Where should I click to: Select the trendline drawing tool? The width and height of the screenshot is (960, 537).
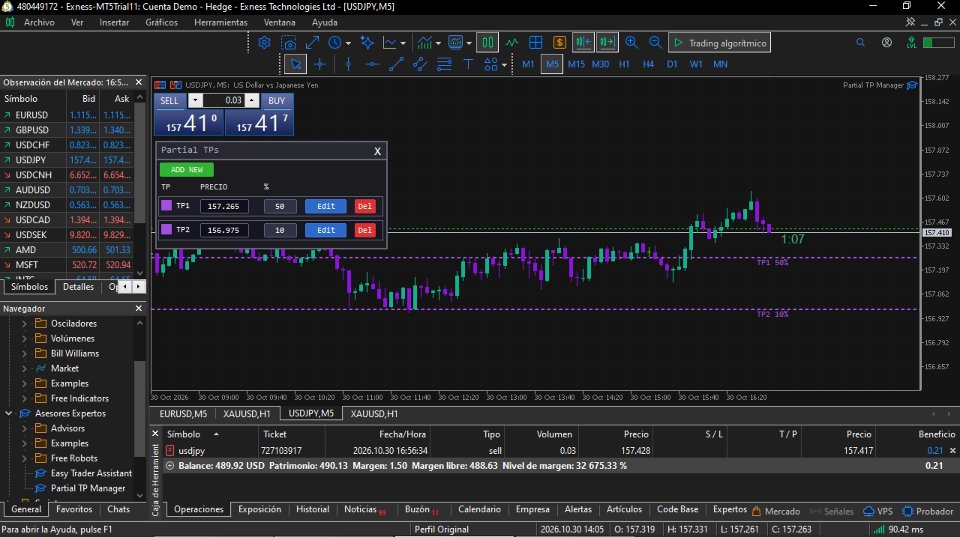[396, 64]
